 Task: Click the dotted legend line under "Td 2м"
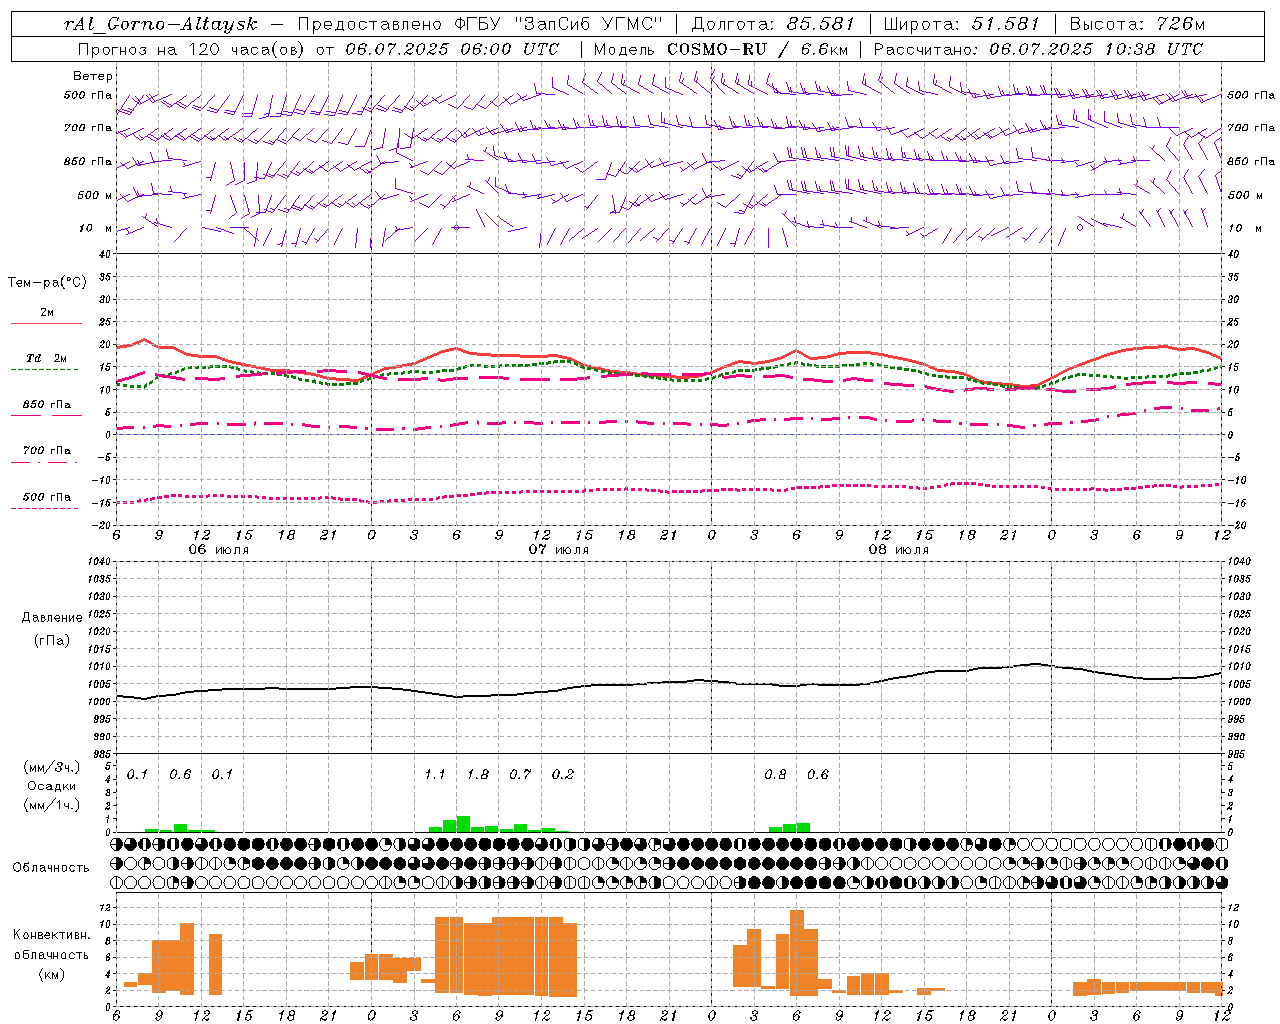coord(44,370)
